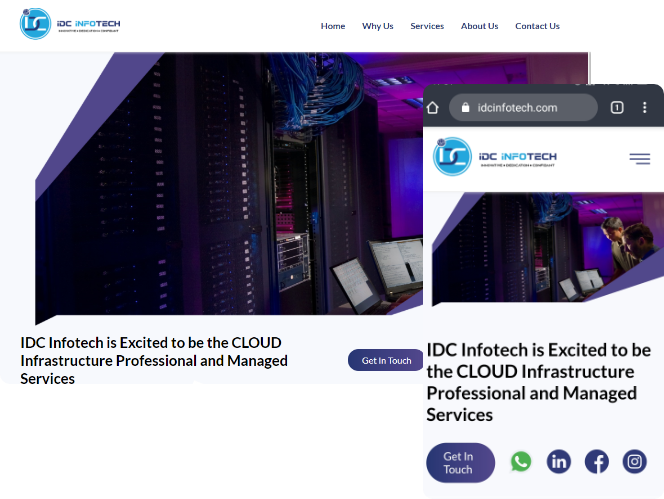This screenshot has height=499, width=664.
Task: Open the tab switcher showing 1 tab
Action: click(617, 108)
